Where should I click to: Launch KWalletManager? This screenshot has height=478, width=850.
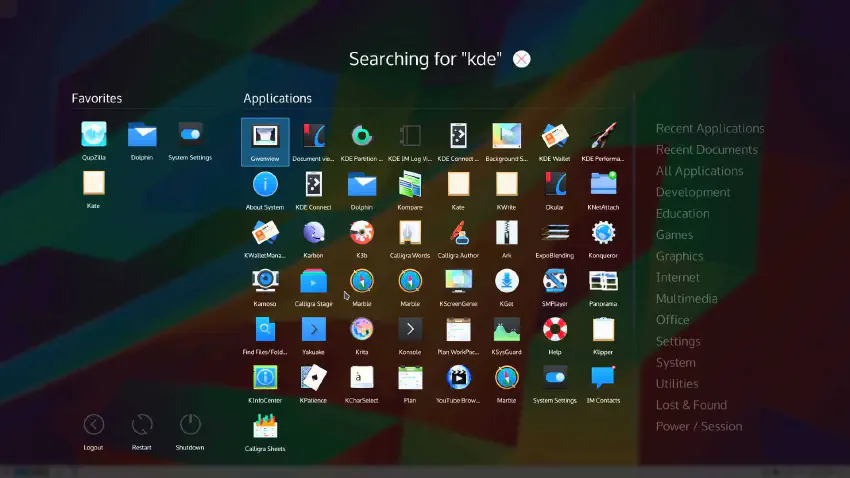[x=265, y=238]
